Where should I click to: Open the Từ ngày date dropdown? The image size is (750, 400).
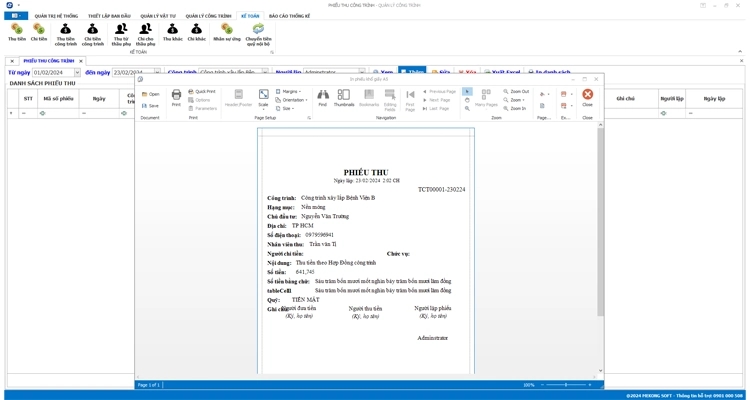pyautogui.click(x=77, y=73)
